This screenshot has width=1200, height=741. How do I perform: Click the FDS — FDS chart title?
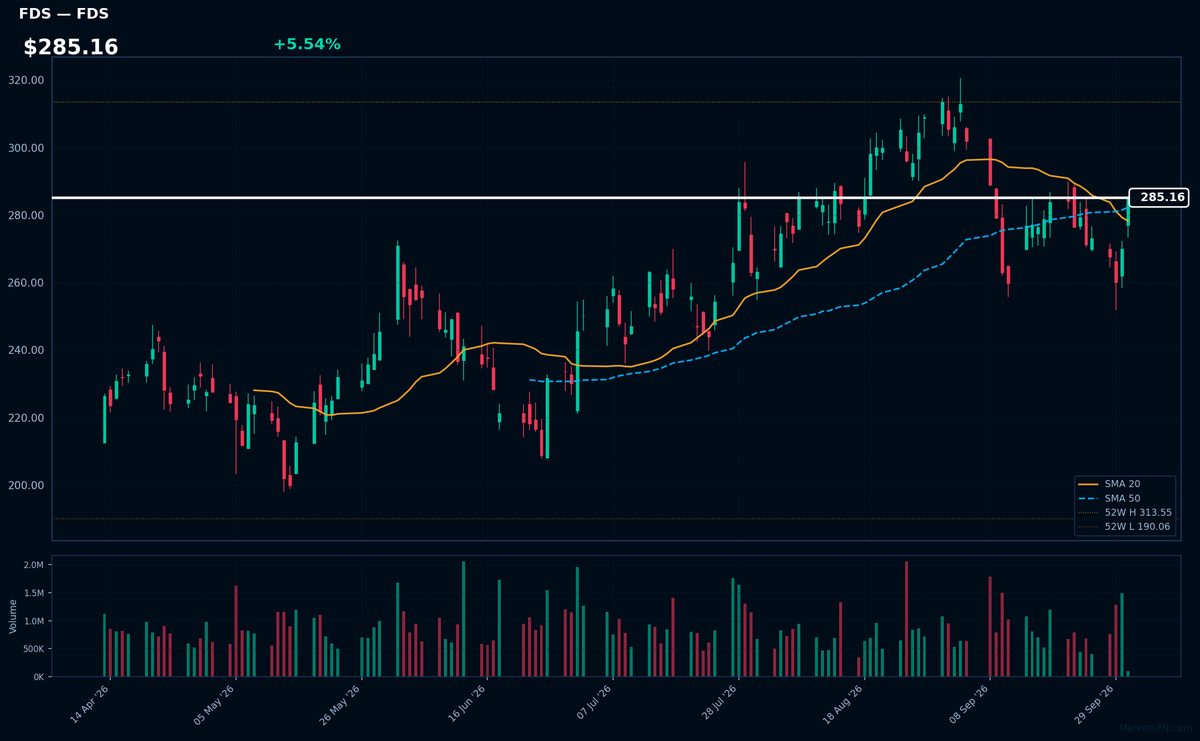[64, 14]
